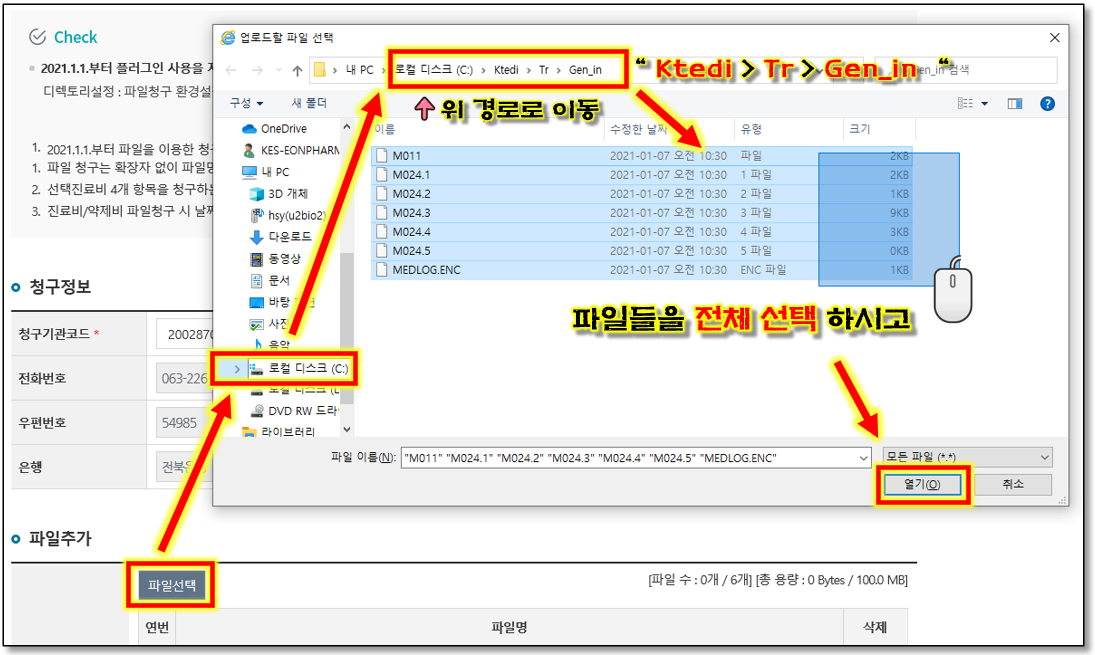Select 3D 개체 folder in sidebar
Image resolution: width=1095 pixels, height=655 pixels.
288,193
